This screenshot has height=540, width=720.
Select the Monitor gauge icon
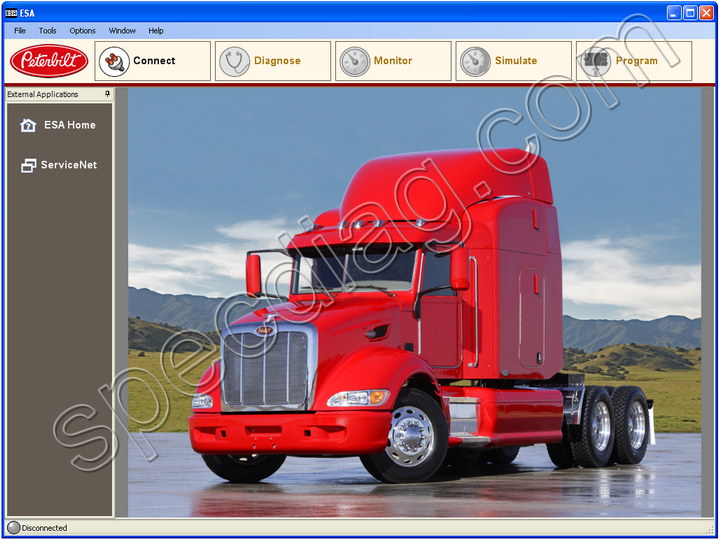click(x=355, y=61)
